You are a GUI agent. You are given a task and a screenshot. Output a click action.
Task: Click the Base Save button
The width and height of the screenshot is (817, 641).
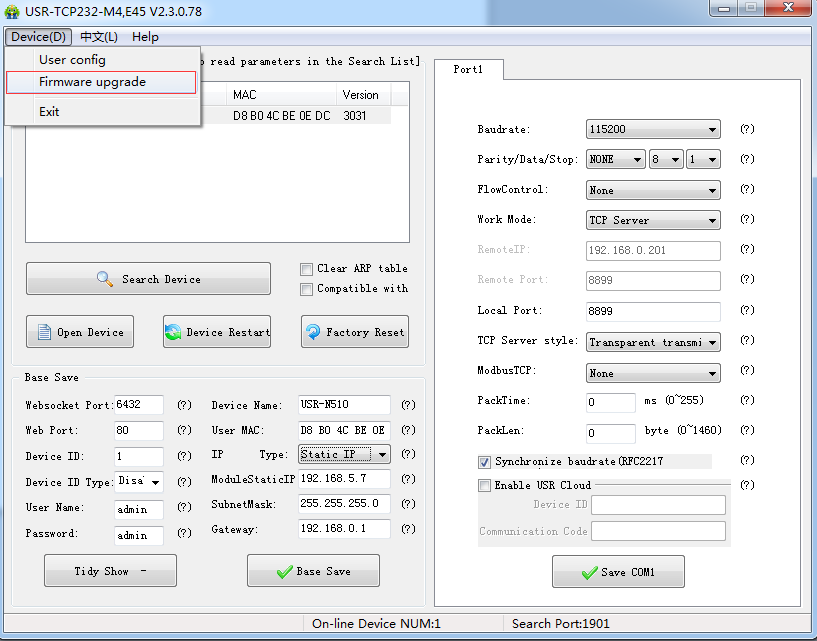click(x=313, y=571)
